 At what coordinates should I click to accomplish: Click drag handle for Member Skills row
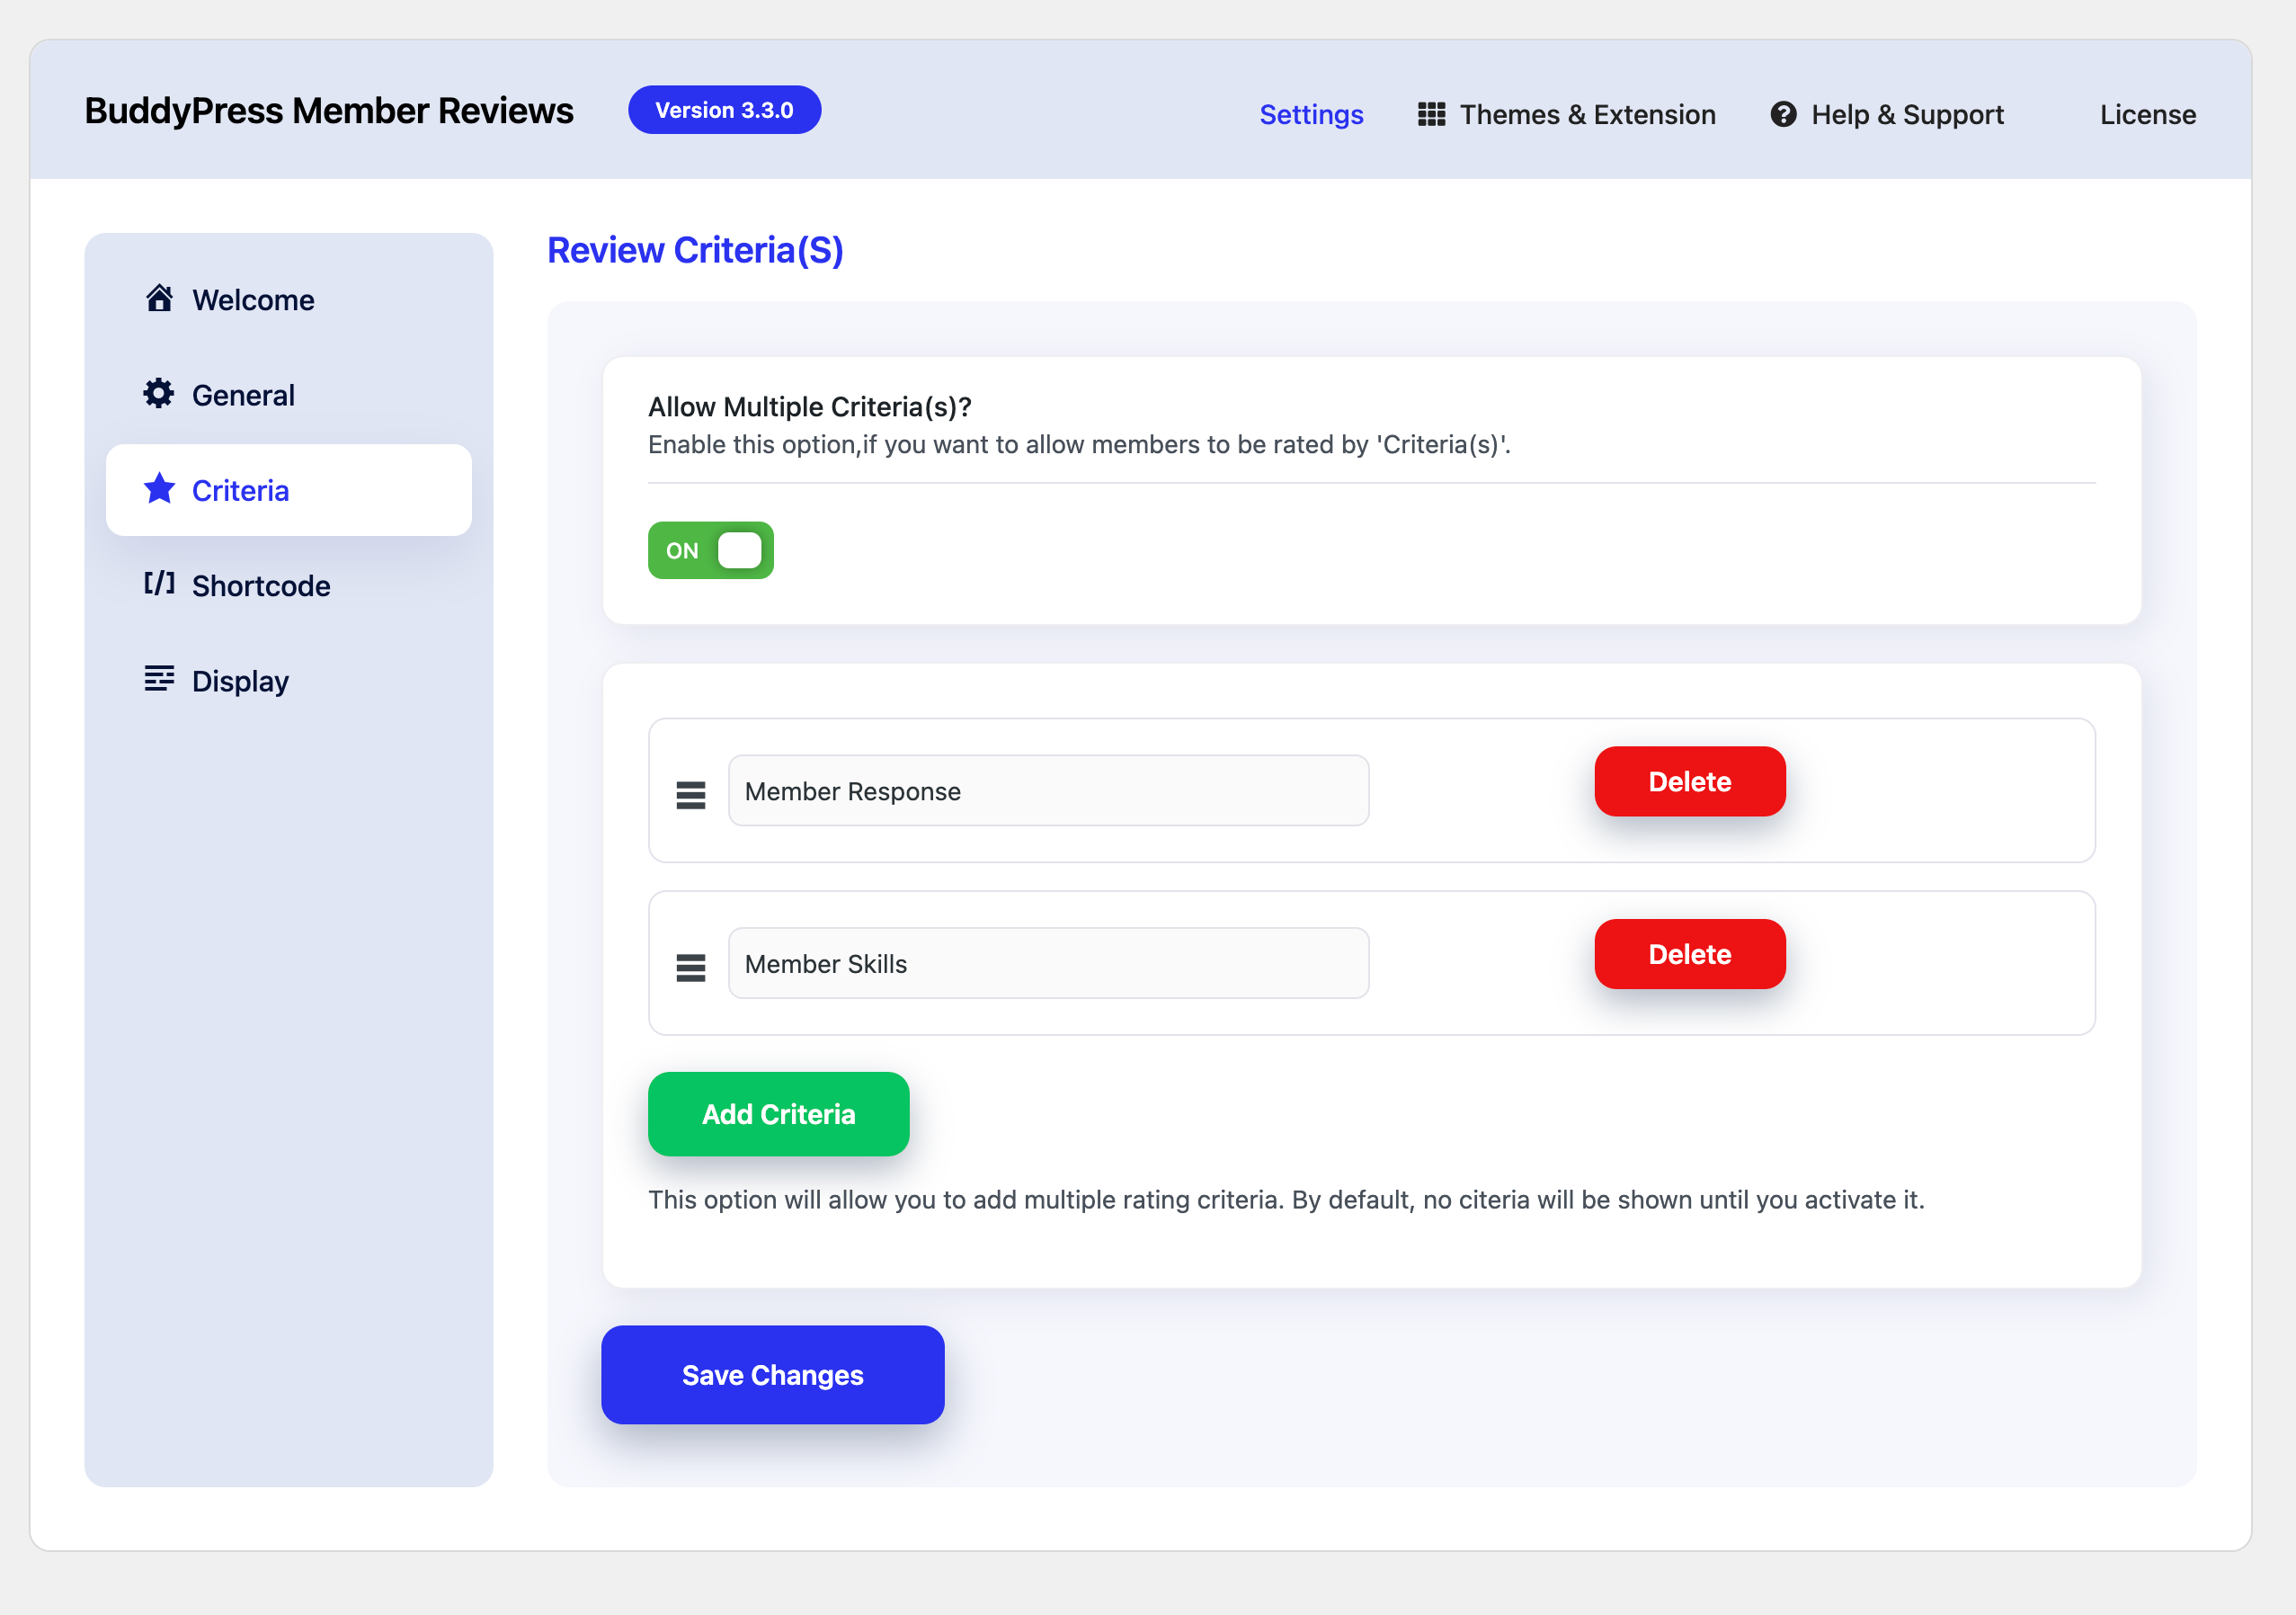click(691, 967)
